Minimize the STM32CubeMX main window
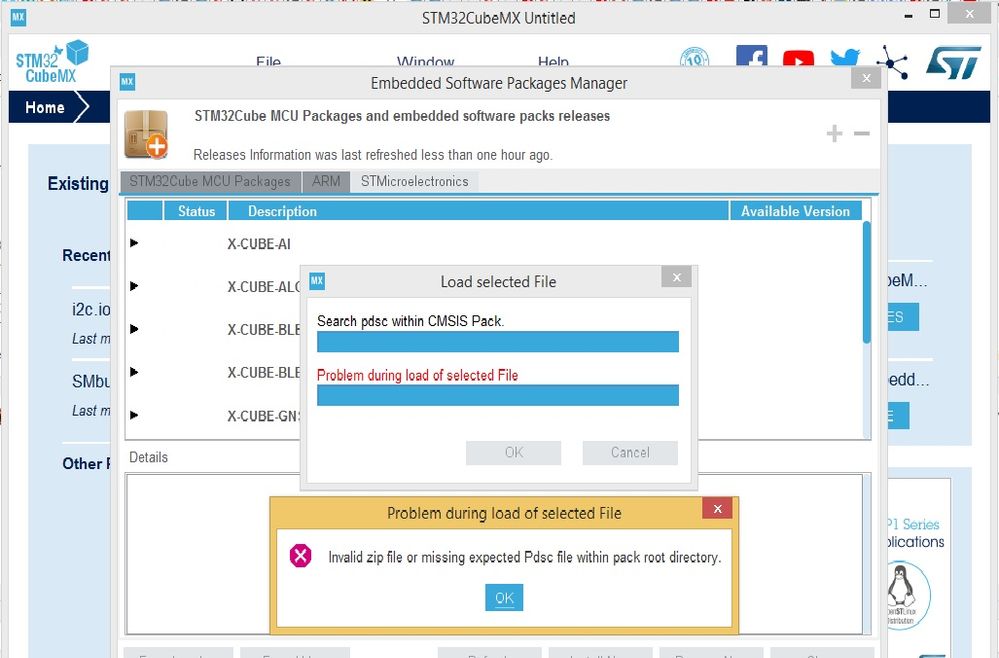Viewport: 999px width, 658px height. tap(909, 15)
